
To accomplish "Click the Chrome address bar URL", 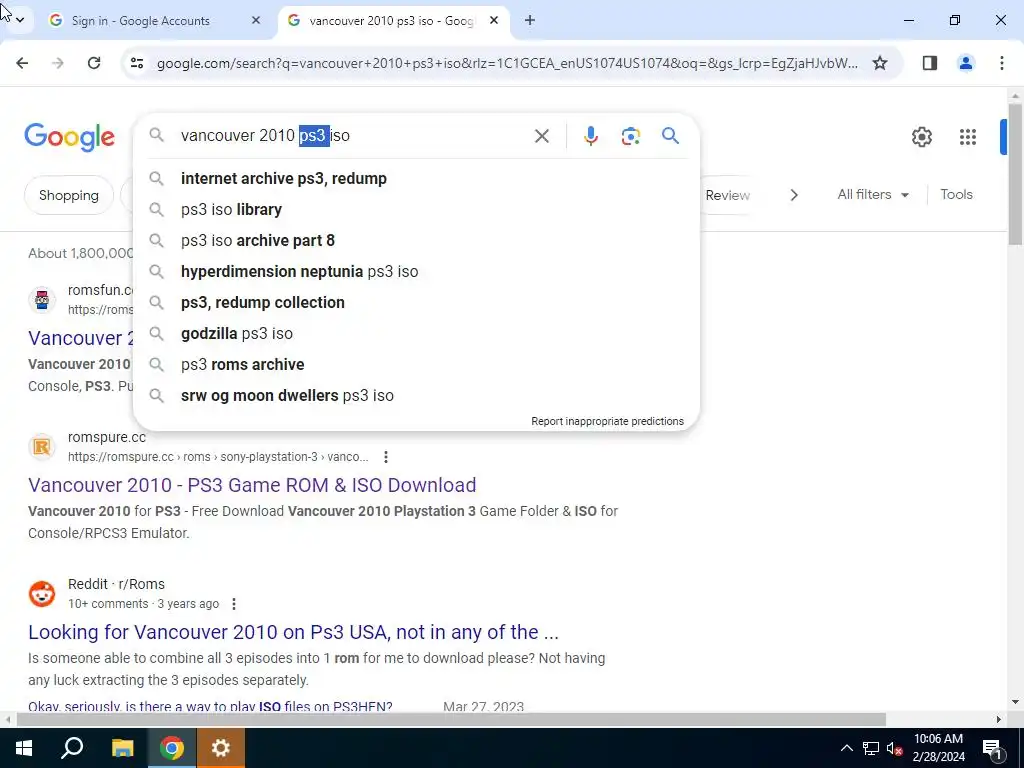I will (507, 63).
